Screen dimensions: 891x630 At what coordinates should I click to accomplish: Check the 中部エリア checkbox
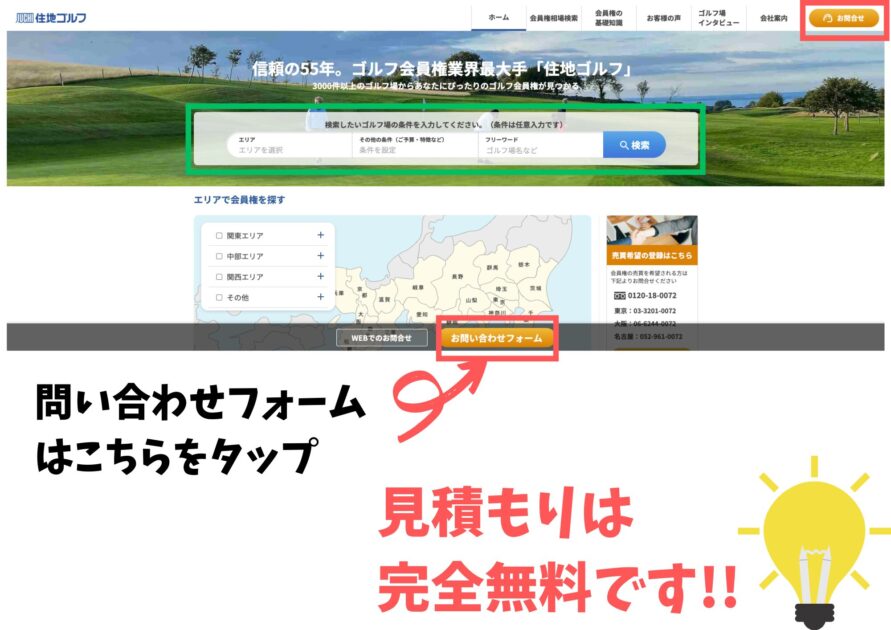coord(219,256)
